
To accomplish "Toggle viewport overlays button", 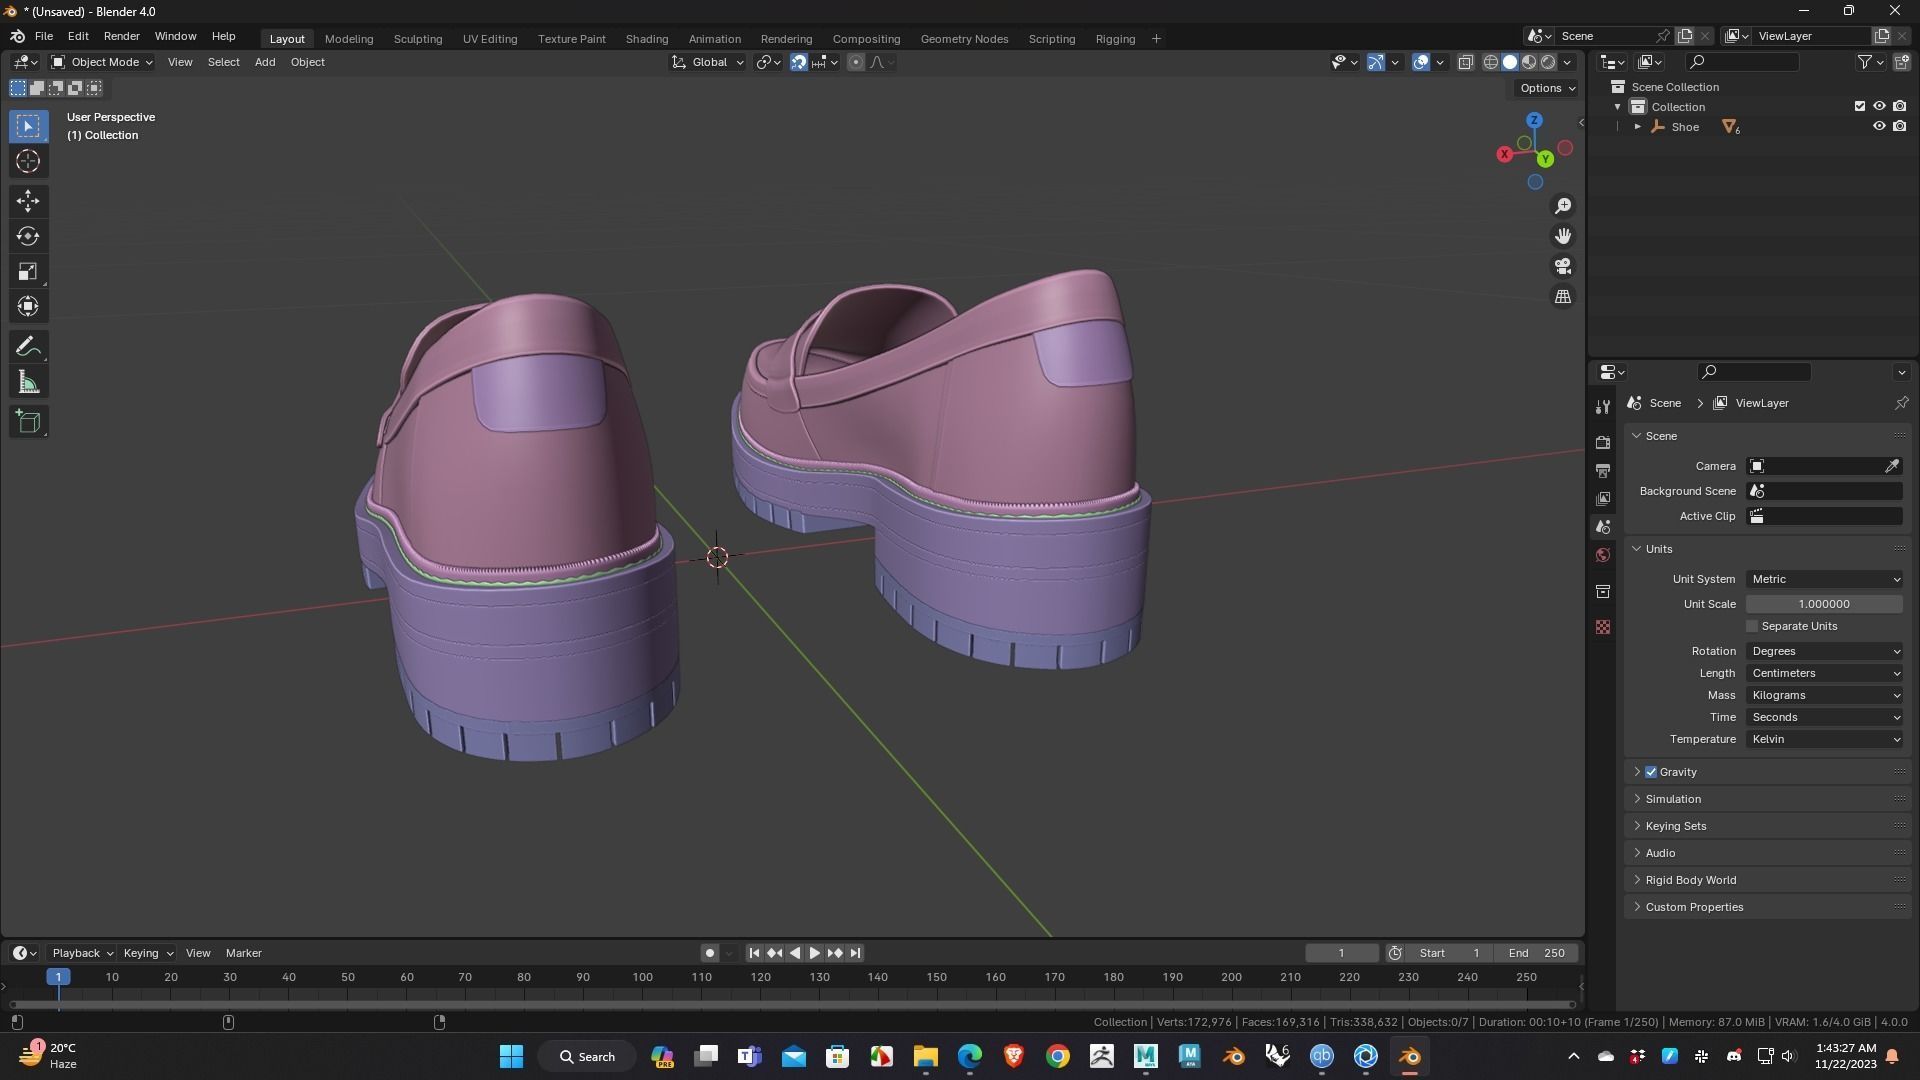I will click(x=1421, y=62).
